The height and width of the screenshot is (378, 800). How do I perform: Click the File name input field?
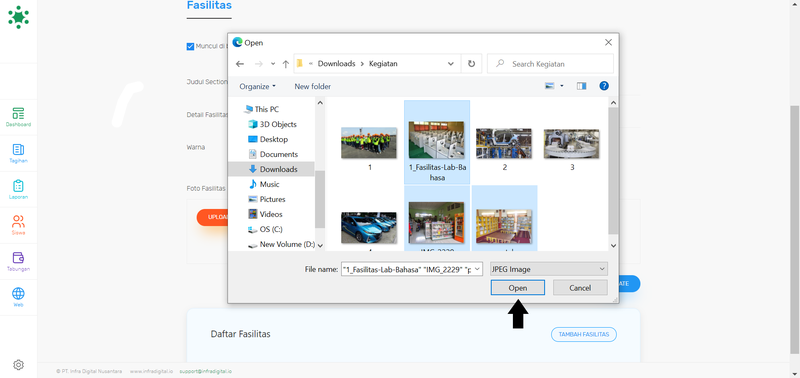(x=407, y=269)
